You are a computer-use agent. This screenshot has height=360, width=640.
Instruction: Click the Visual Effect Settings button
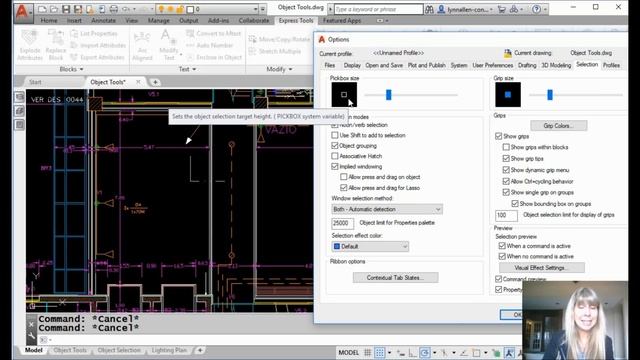(x=541, y=268)
